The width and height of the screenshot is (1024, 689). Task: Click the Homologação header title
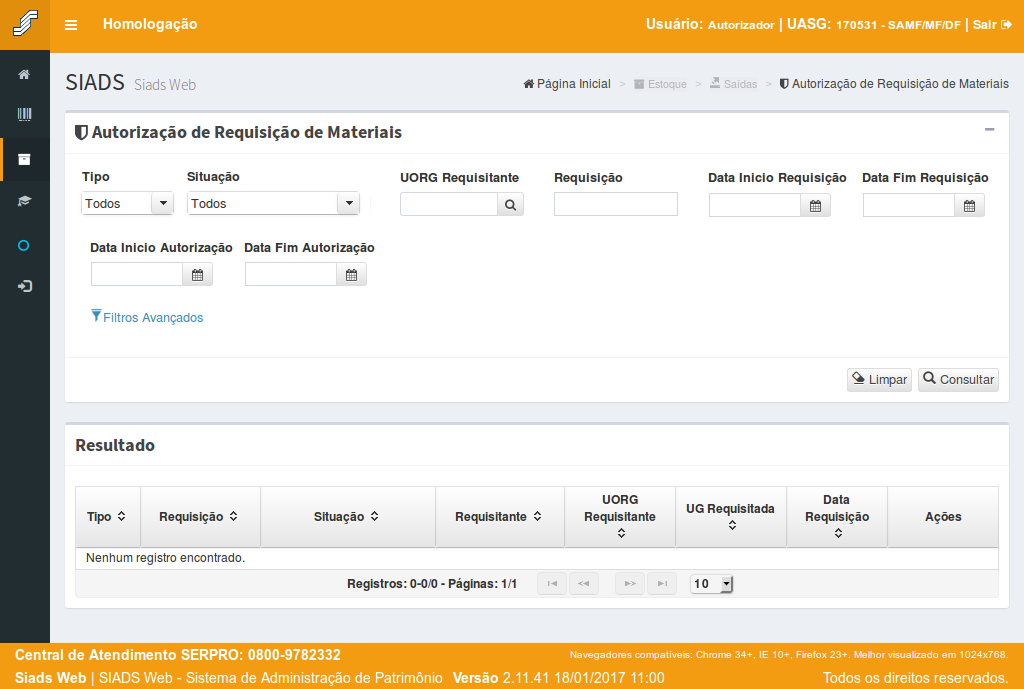[x=150, y=24]
